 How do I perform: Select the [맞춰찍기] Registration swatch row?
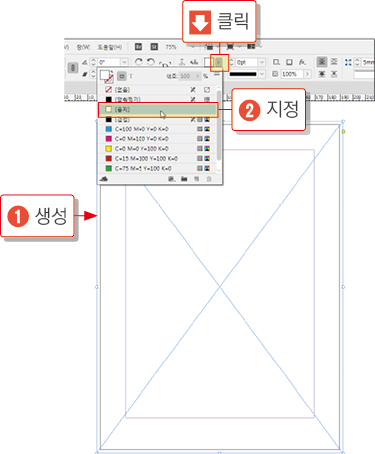point(158,99)
